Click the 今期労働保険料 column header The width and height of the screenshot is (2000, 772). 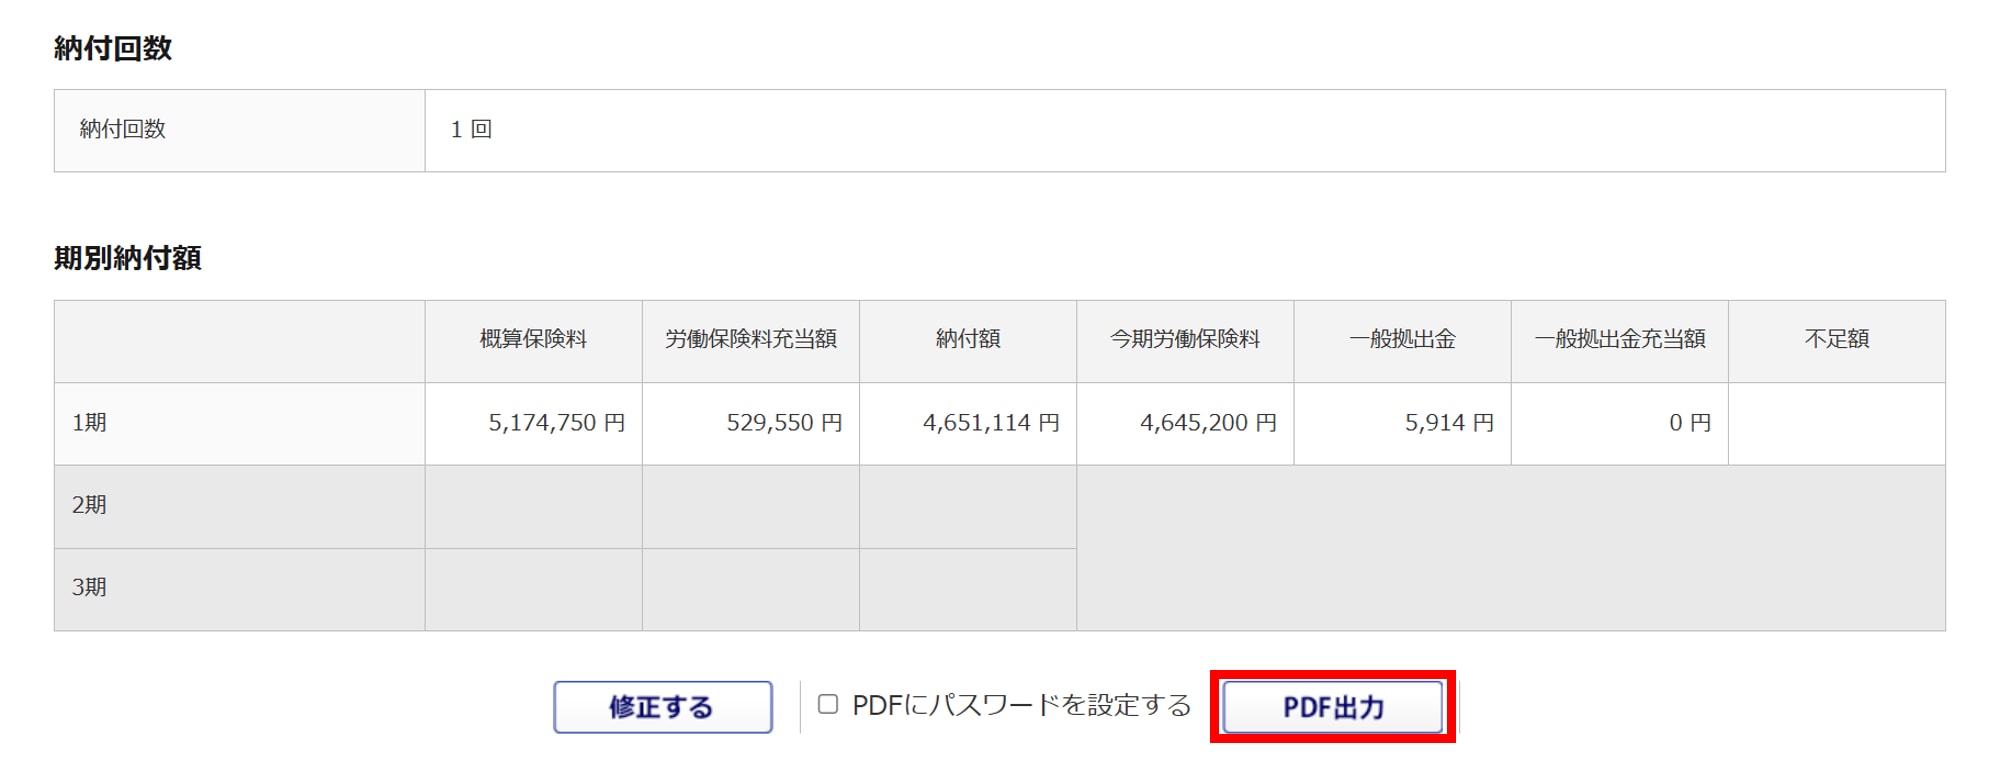[x=1185, y=339]
